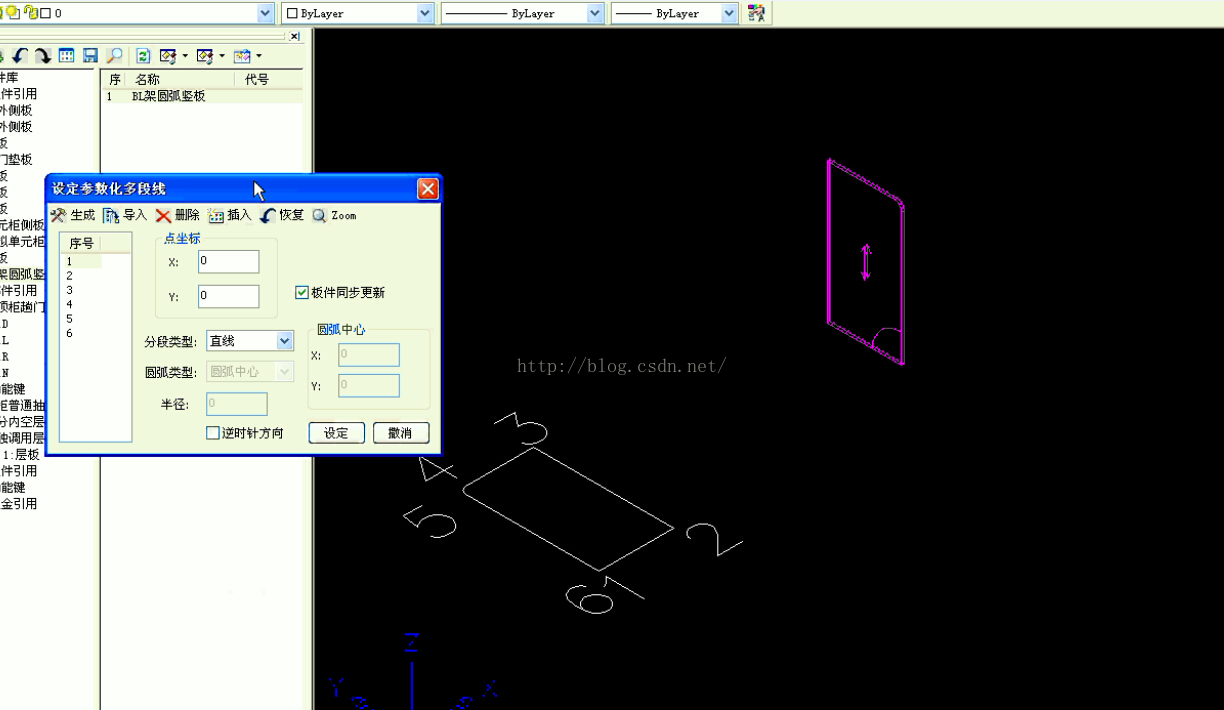Viewport: 1224px width, 710px height.
Task: Click the 序 column header
Action: click(x=114, y=79)
